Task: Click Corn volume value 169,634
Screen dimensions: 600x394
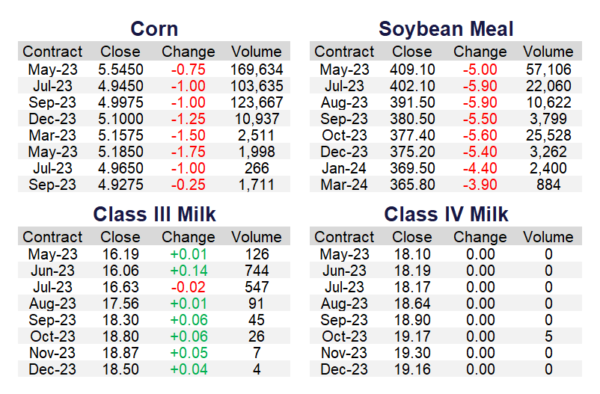Action: pyautogui.click(x=256, y=70)
